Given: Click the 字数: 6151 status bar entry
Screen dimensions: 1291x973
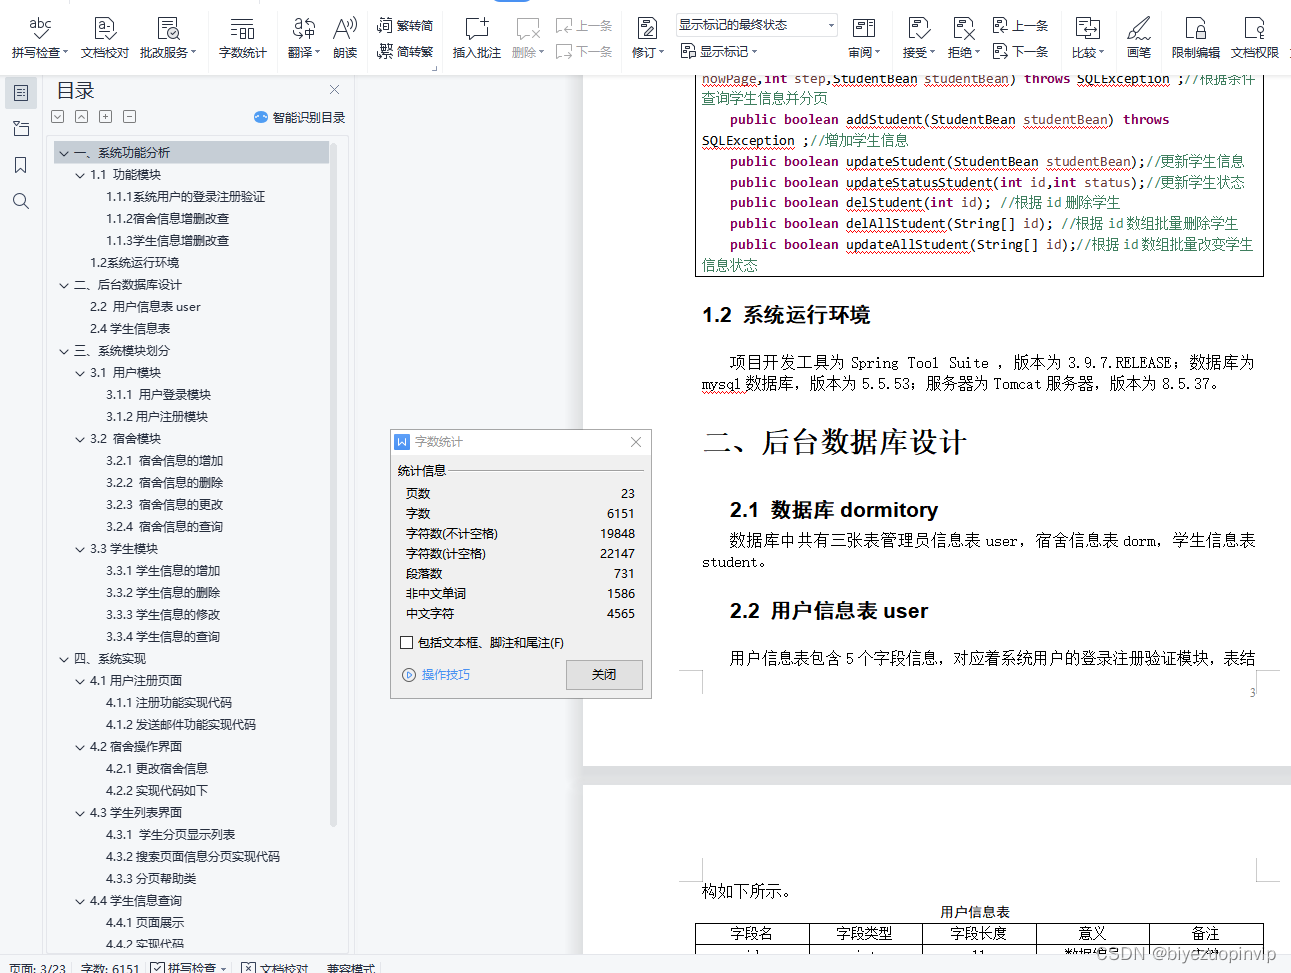Looking at the screenshot, I should point(110,967).
